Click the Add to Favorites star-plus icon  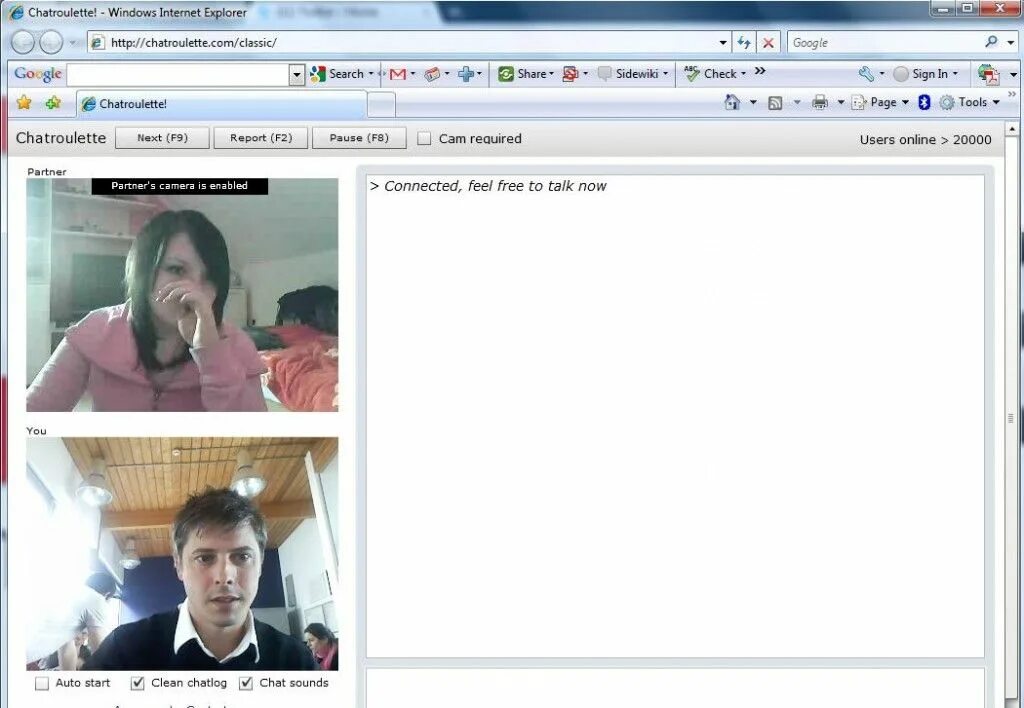(x=53, y=103)
